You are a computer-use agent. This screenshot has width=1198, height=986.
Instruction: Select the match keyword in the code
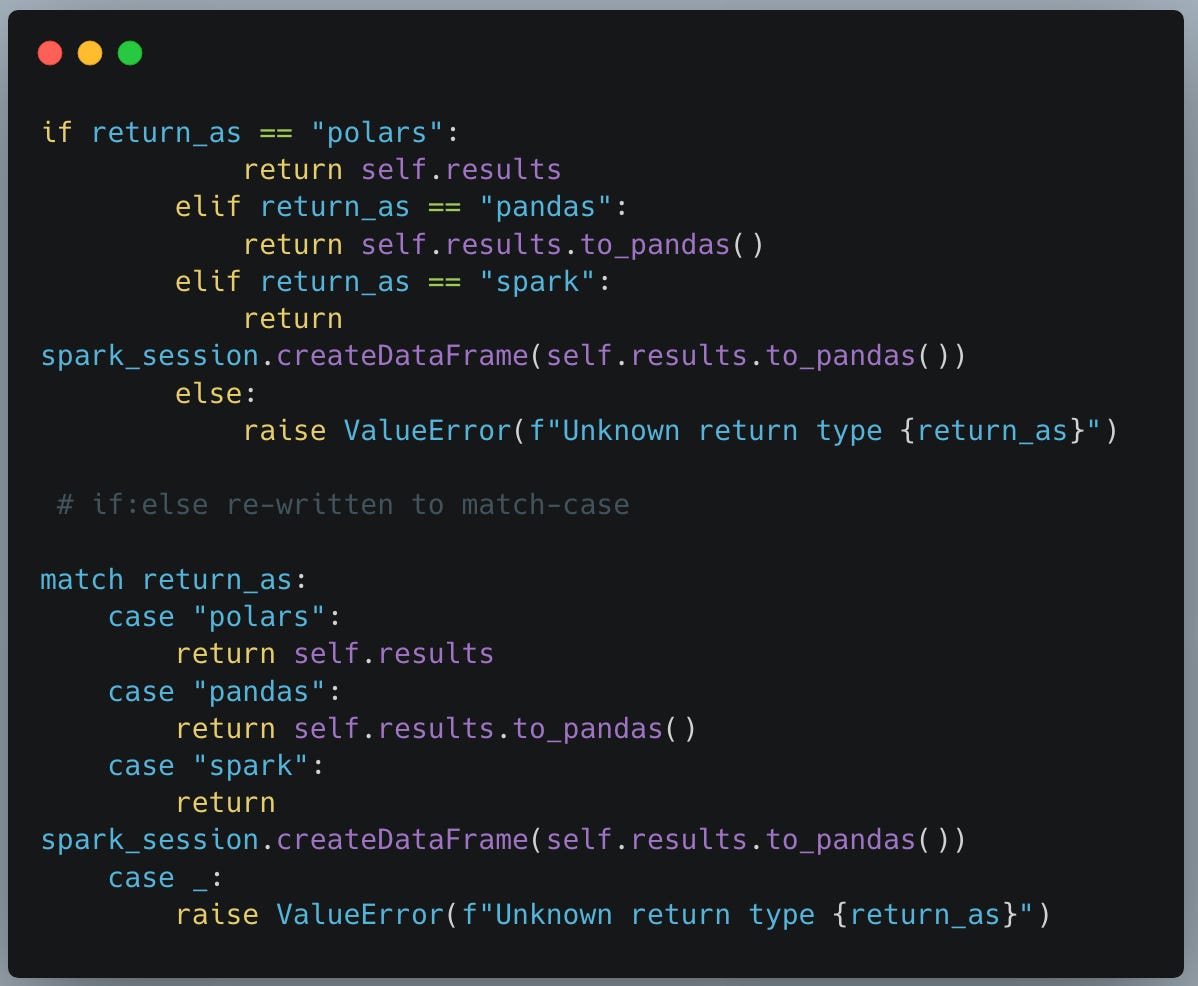pos(80,579)
